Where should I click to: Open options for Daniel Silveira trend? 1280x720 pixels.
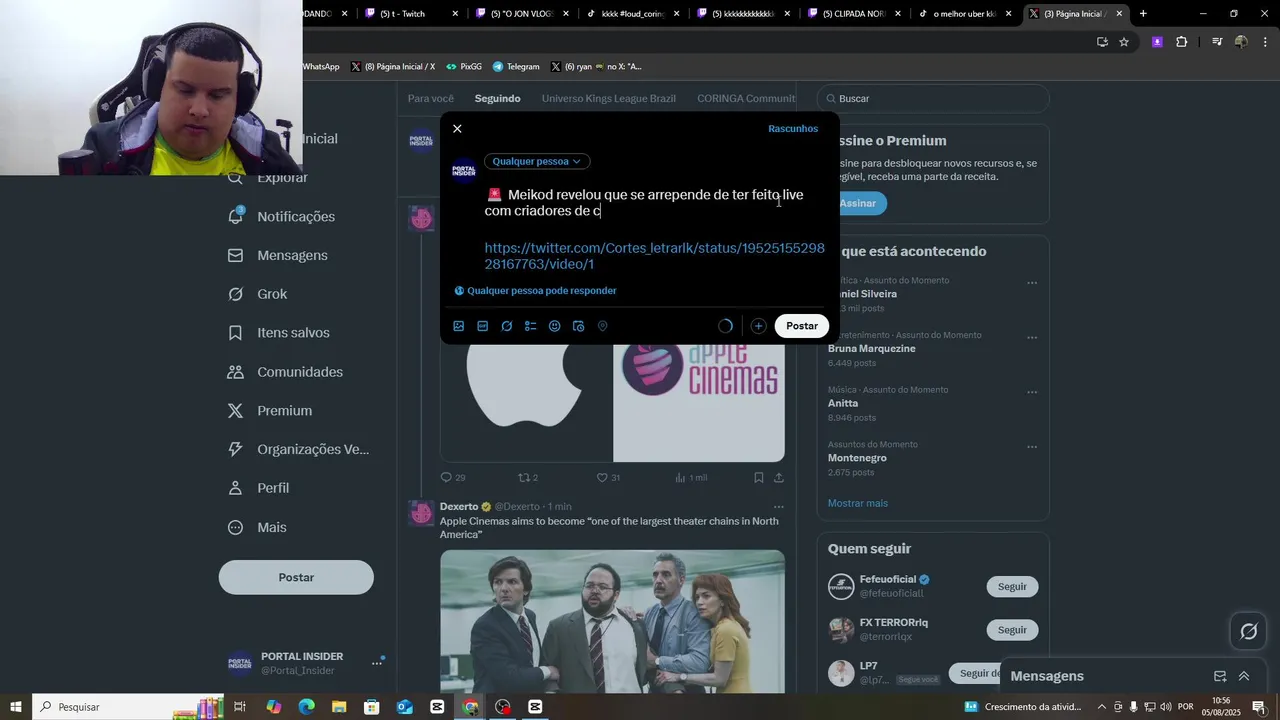point(1032,283)
